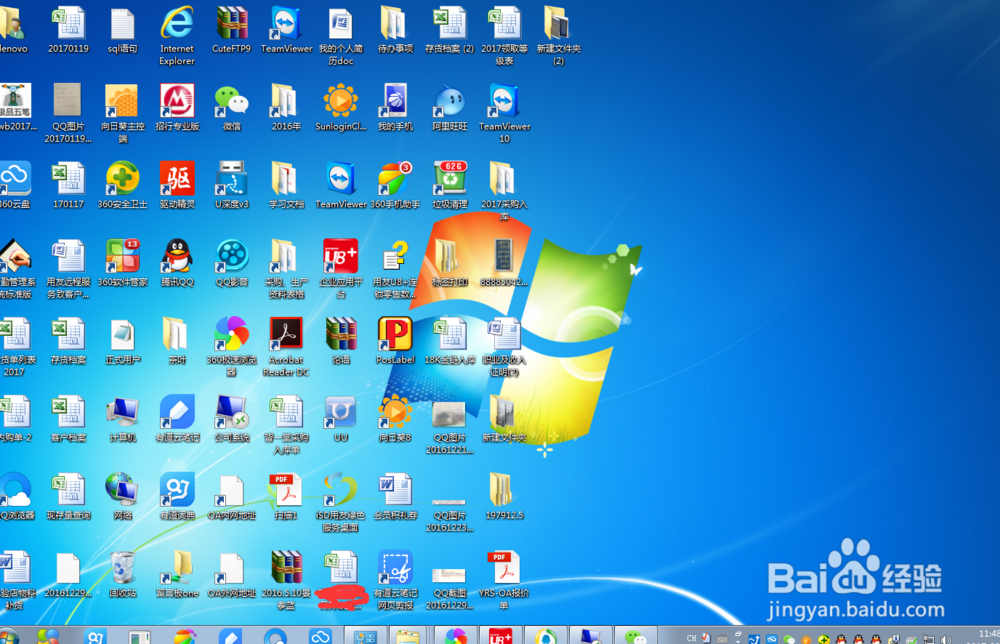
Task: Launch the 有道云笔记 shortcut
Action: click(177, 419)
